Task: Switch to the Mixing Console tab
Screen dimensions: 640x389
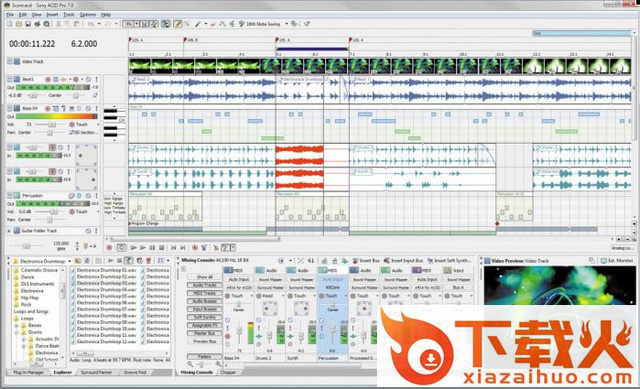Action: (197, 373)
